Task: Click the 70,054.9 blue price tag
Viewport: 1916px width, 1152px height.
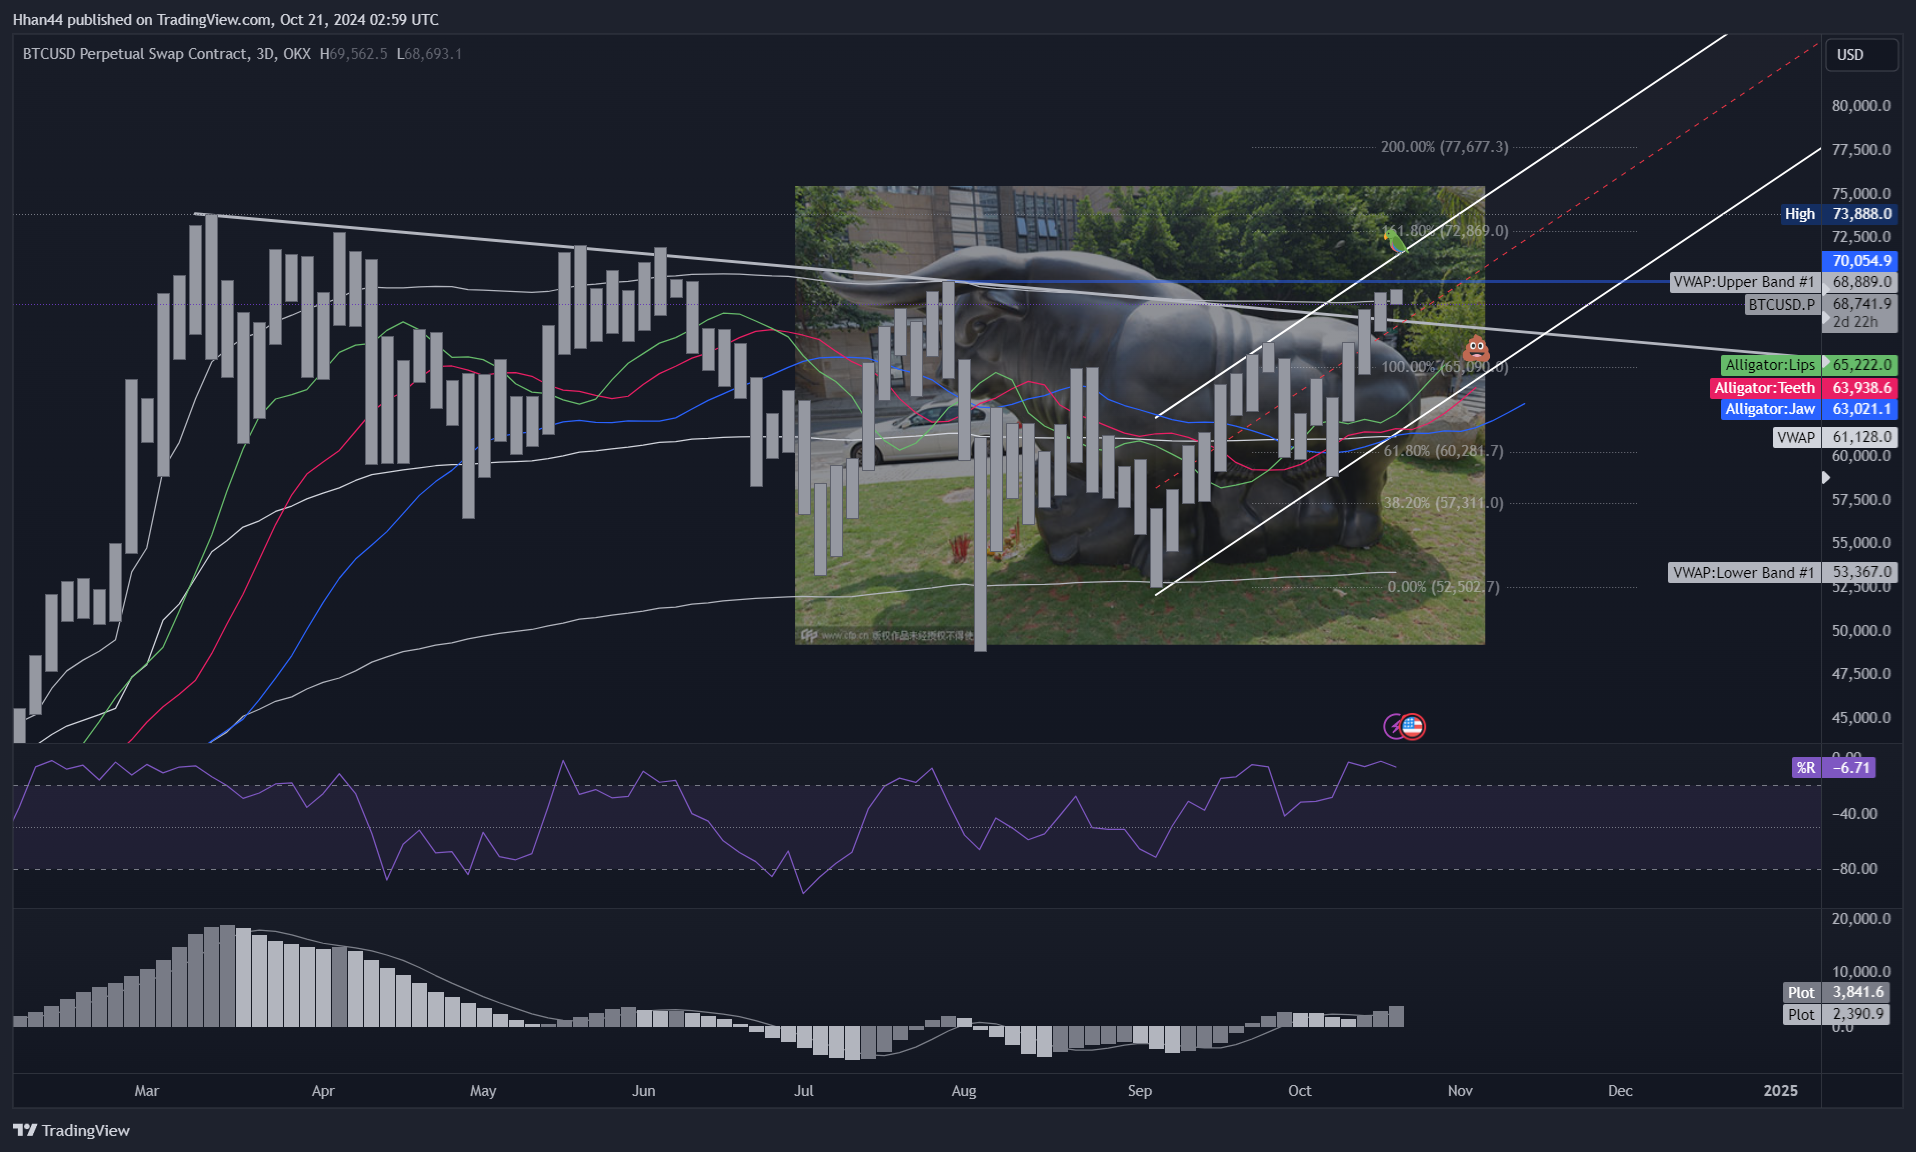Action: [1859, 261]
